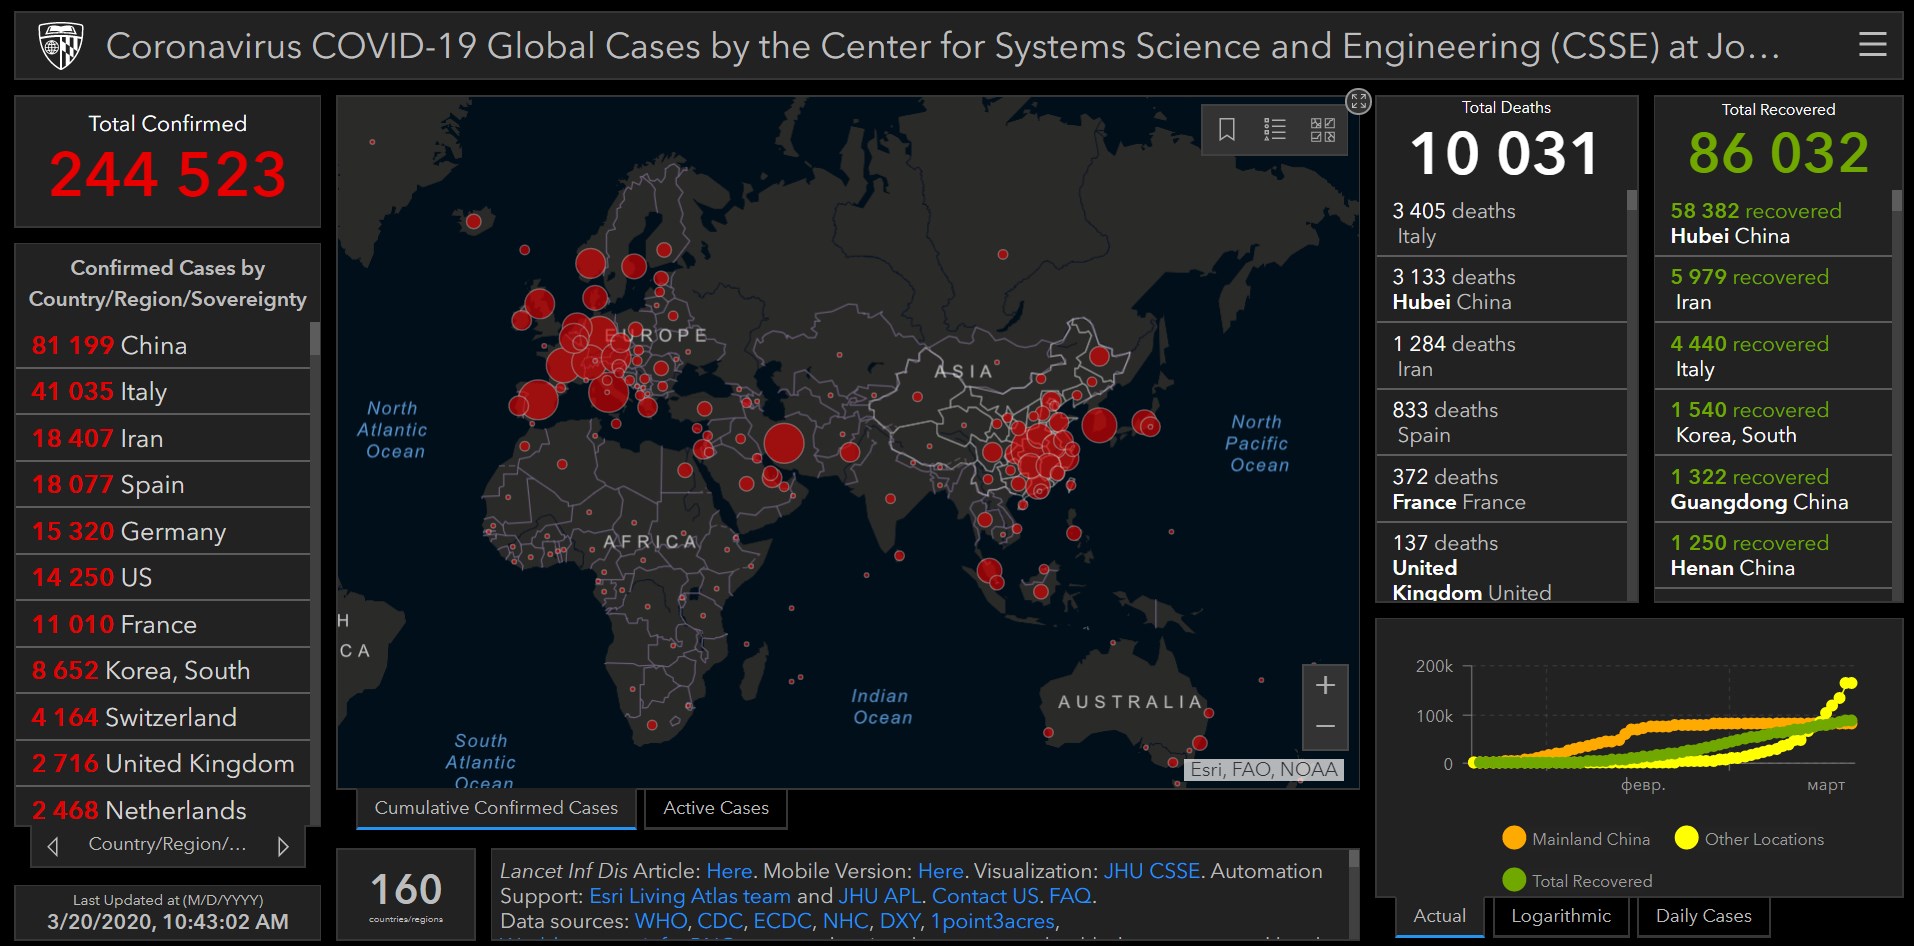Select Cumulative Confirmed Cases tab
This screenshot has height=946, width=1914.
coord(496,808)
